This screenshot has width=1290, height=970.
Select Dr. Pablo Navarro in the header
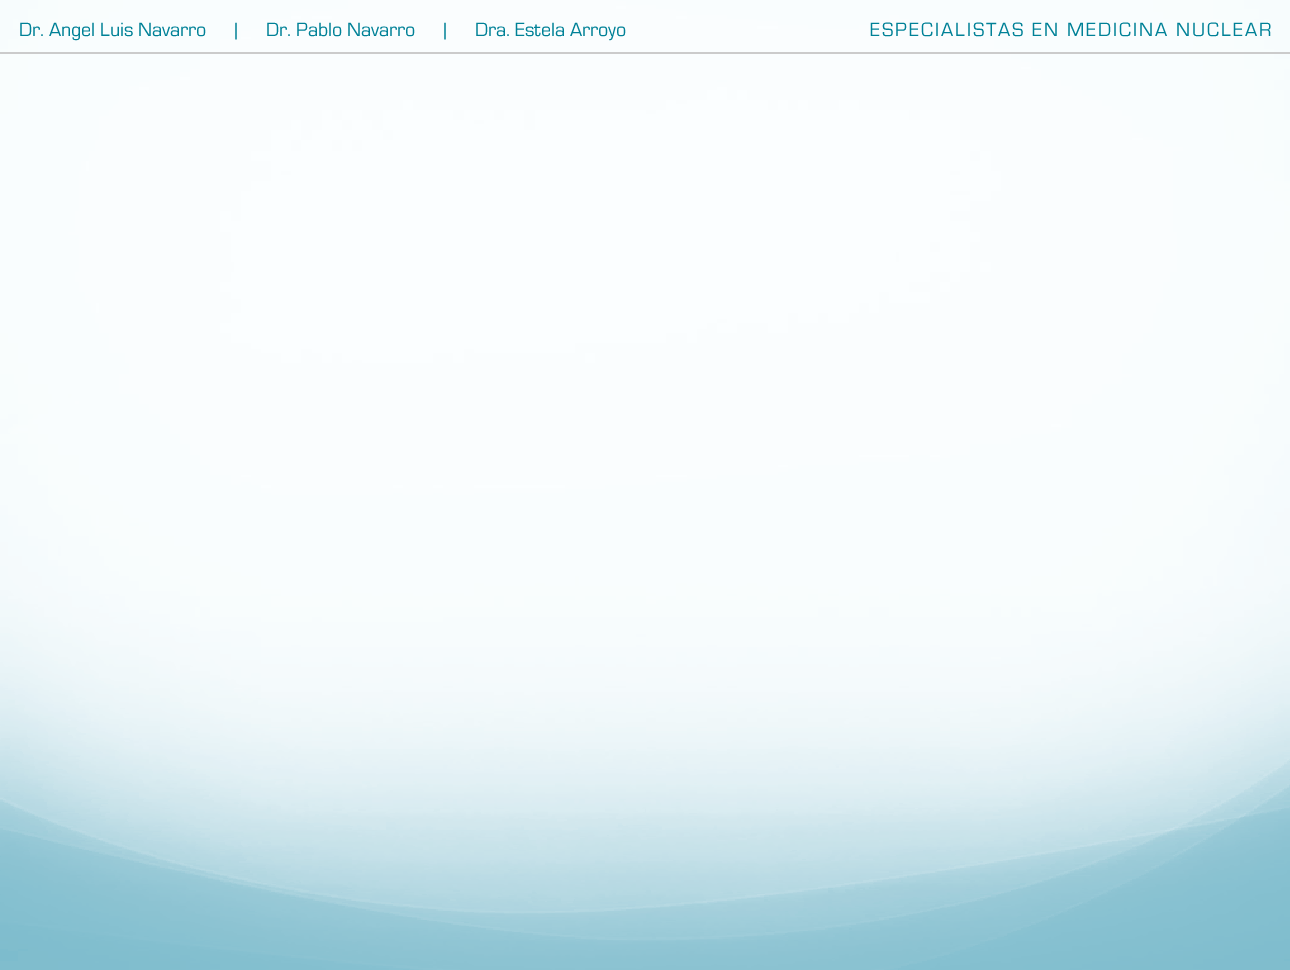[x=340, y=30]
